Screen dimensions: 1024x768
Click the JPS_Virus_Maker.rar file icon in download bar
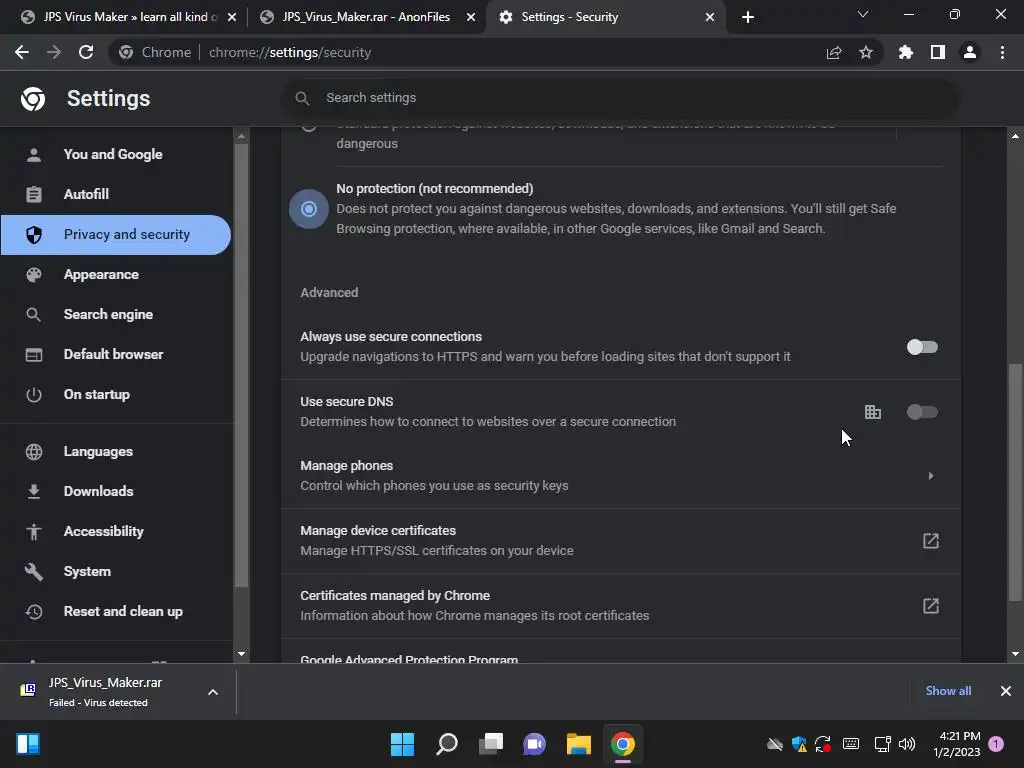click(27, 690)
